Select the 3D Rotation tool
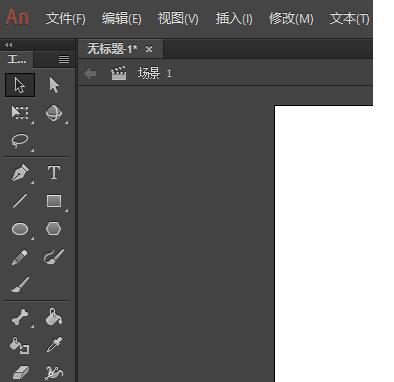The image size is (394, 382). [x=54, y=113]
